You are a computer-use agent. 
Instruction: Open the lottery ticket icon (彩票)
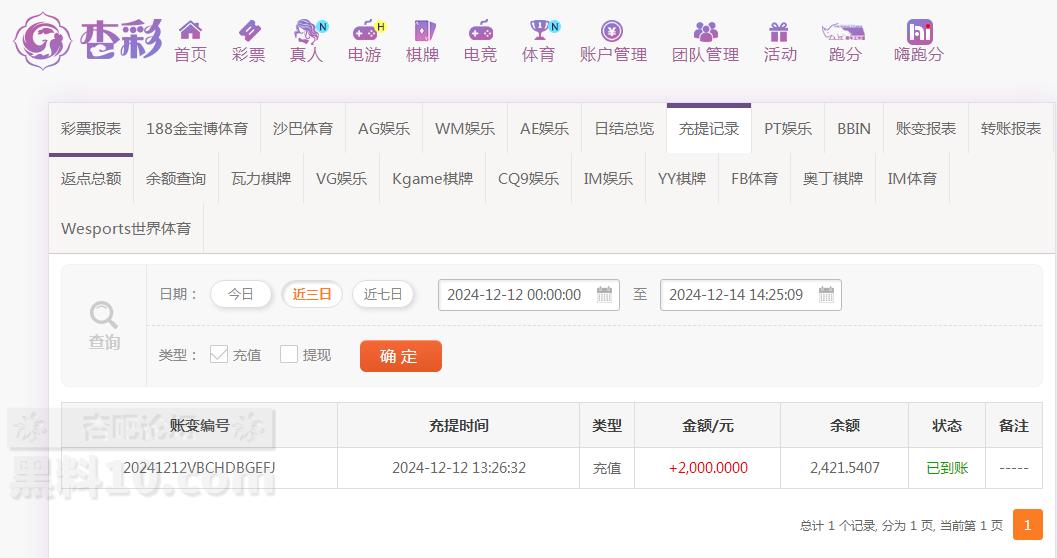coord(248,32)
